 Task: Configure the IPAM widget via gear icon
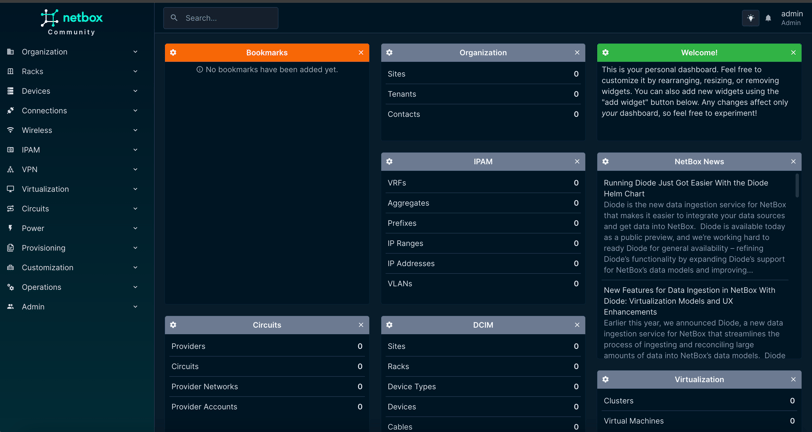coord(389,162)
